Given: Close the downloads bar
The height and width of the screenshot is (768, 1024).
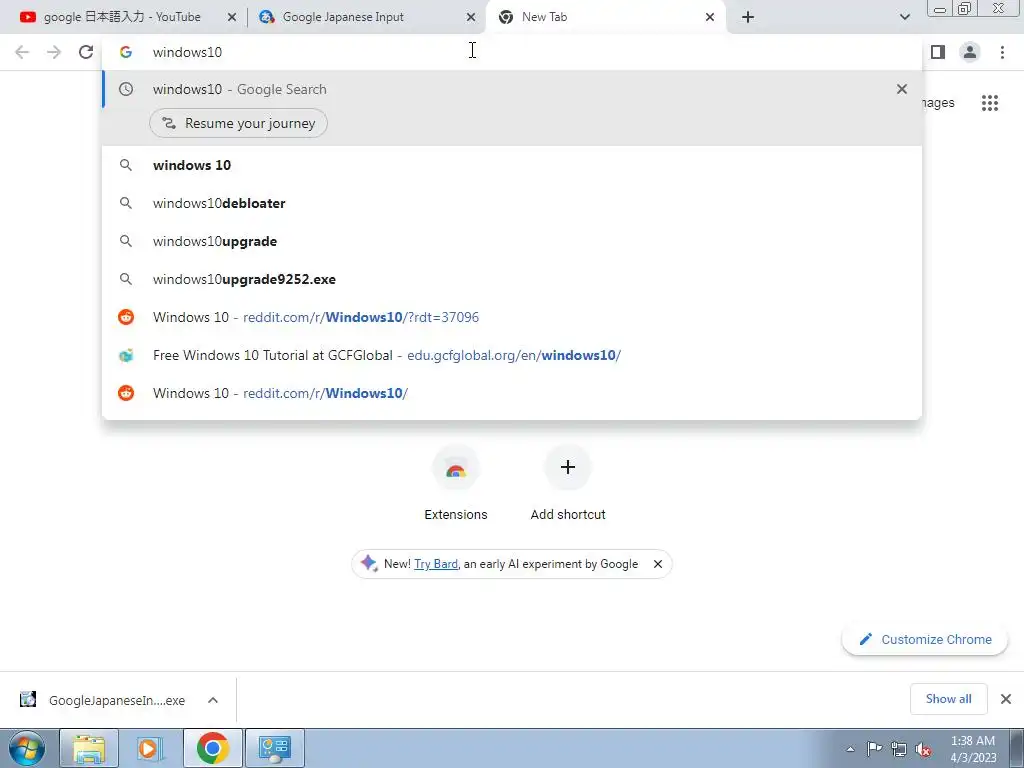Looking at the screenshot, I should tap(1006, 699).
